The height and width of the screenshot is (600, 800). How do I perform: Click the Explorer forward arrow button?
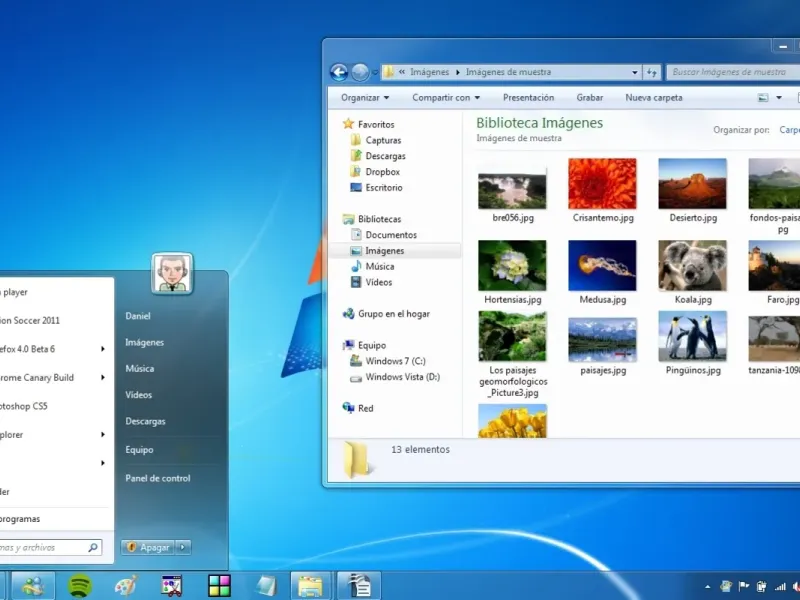360,72
